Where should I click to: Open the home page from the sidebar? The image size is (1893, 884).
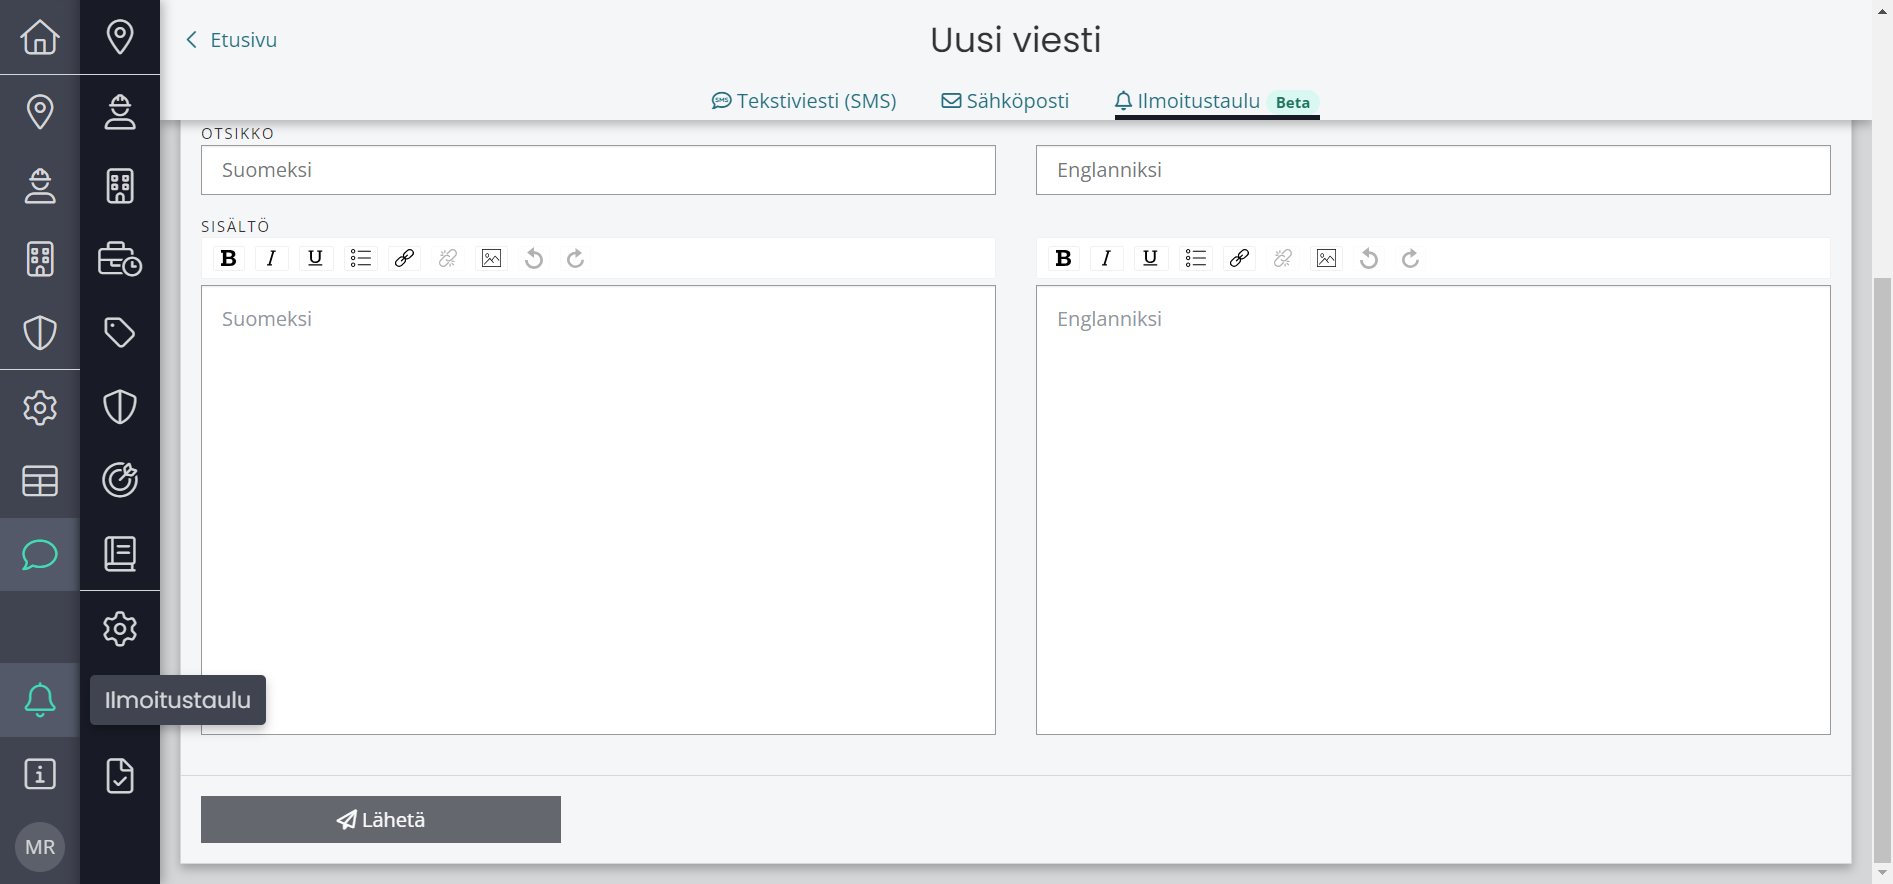pyautogui.click(x=40, y=37)
